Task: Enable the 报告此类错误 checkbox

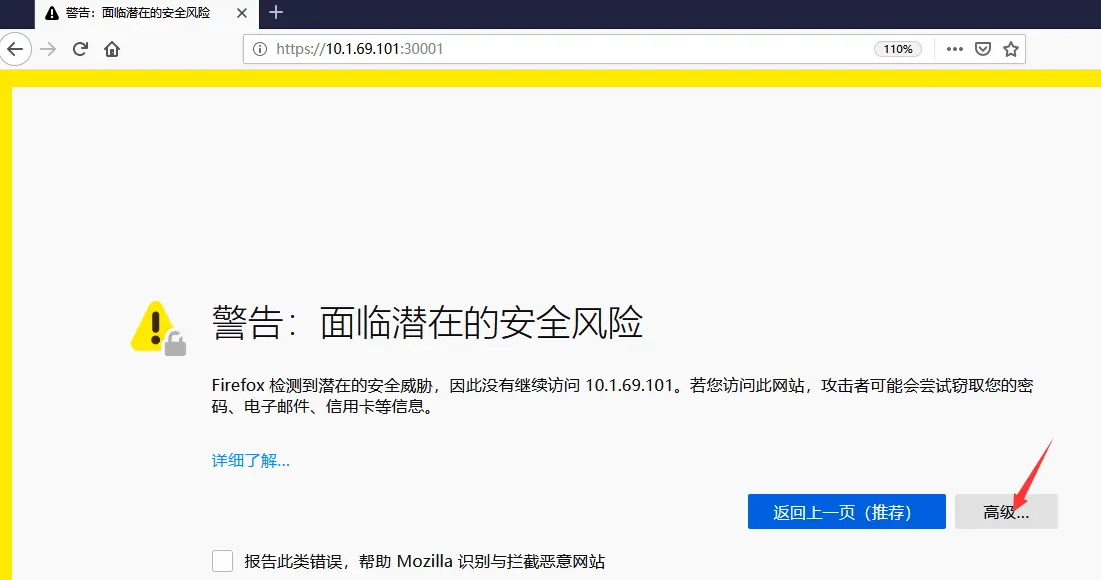Action: 223,561
